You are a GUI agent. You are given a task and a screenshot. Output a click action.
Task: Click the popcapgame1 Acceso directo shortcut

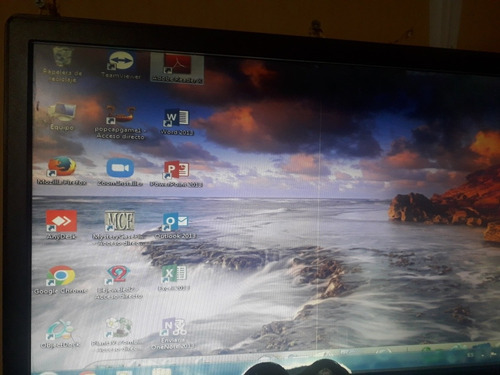coord(120,123)
